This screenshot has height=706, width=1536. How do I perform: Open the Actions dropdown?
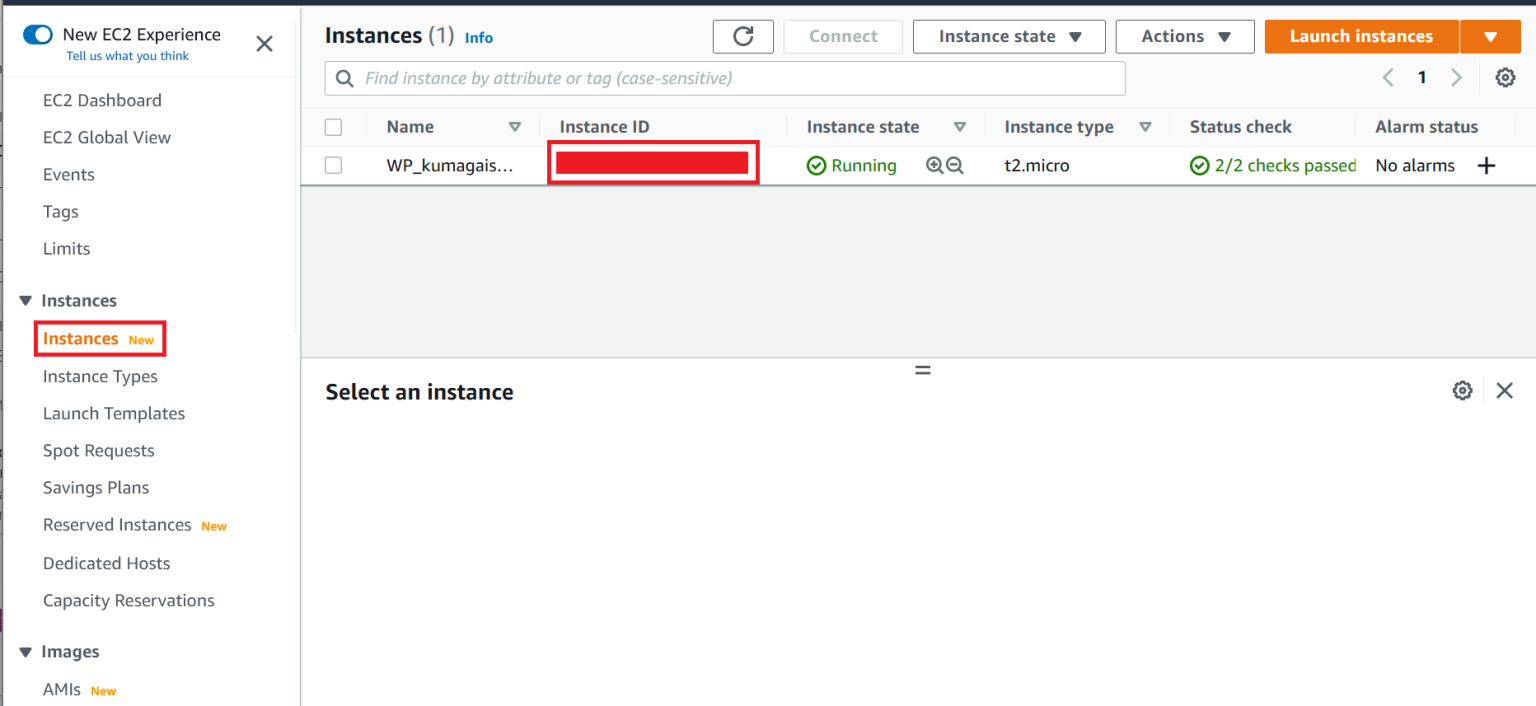tap(1184, 36)
